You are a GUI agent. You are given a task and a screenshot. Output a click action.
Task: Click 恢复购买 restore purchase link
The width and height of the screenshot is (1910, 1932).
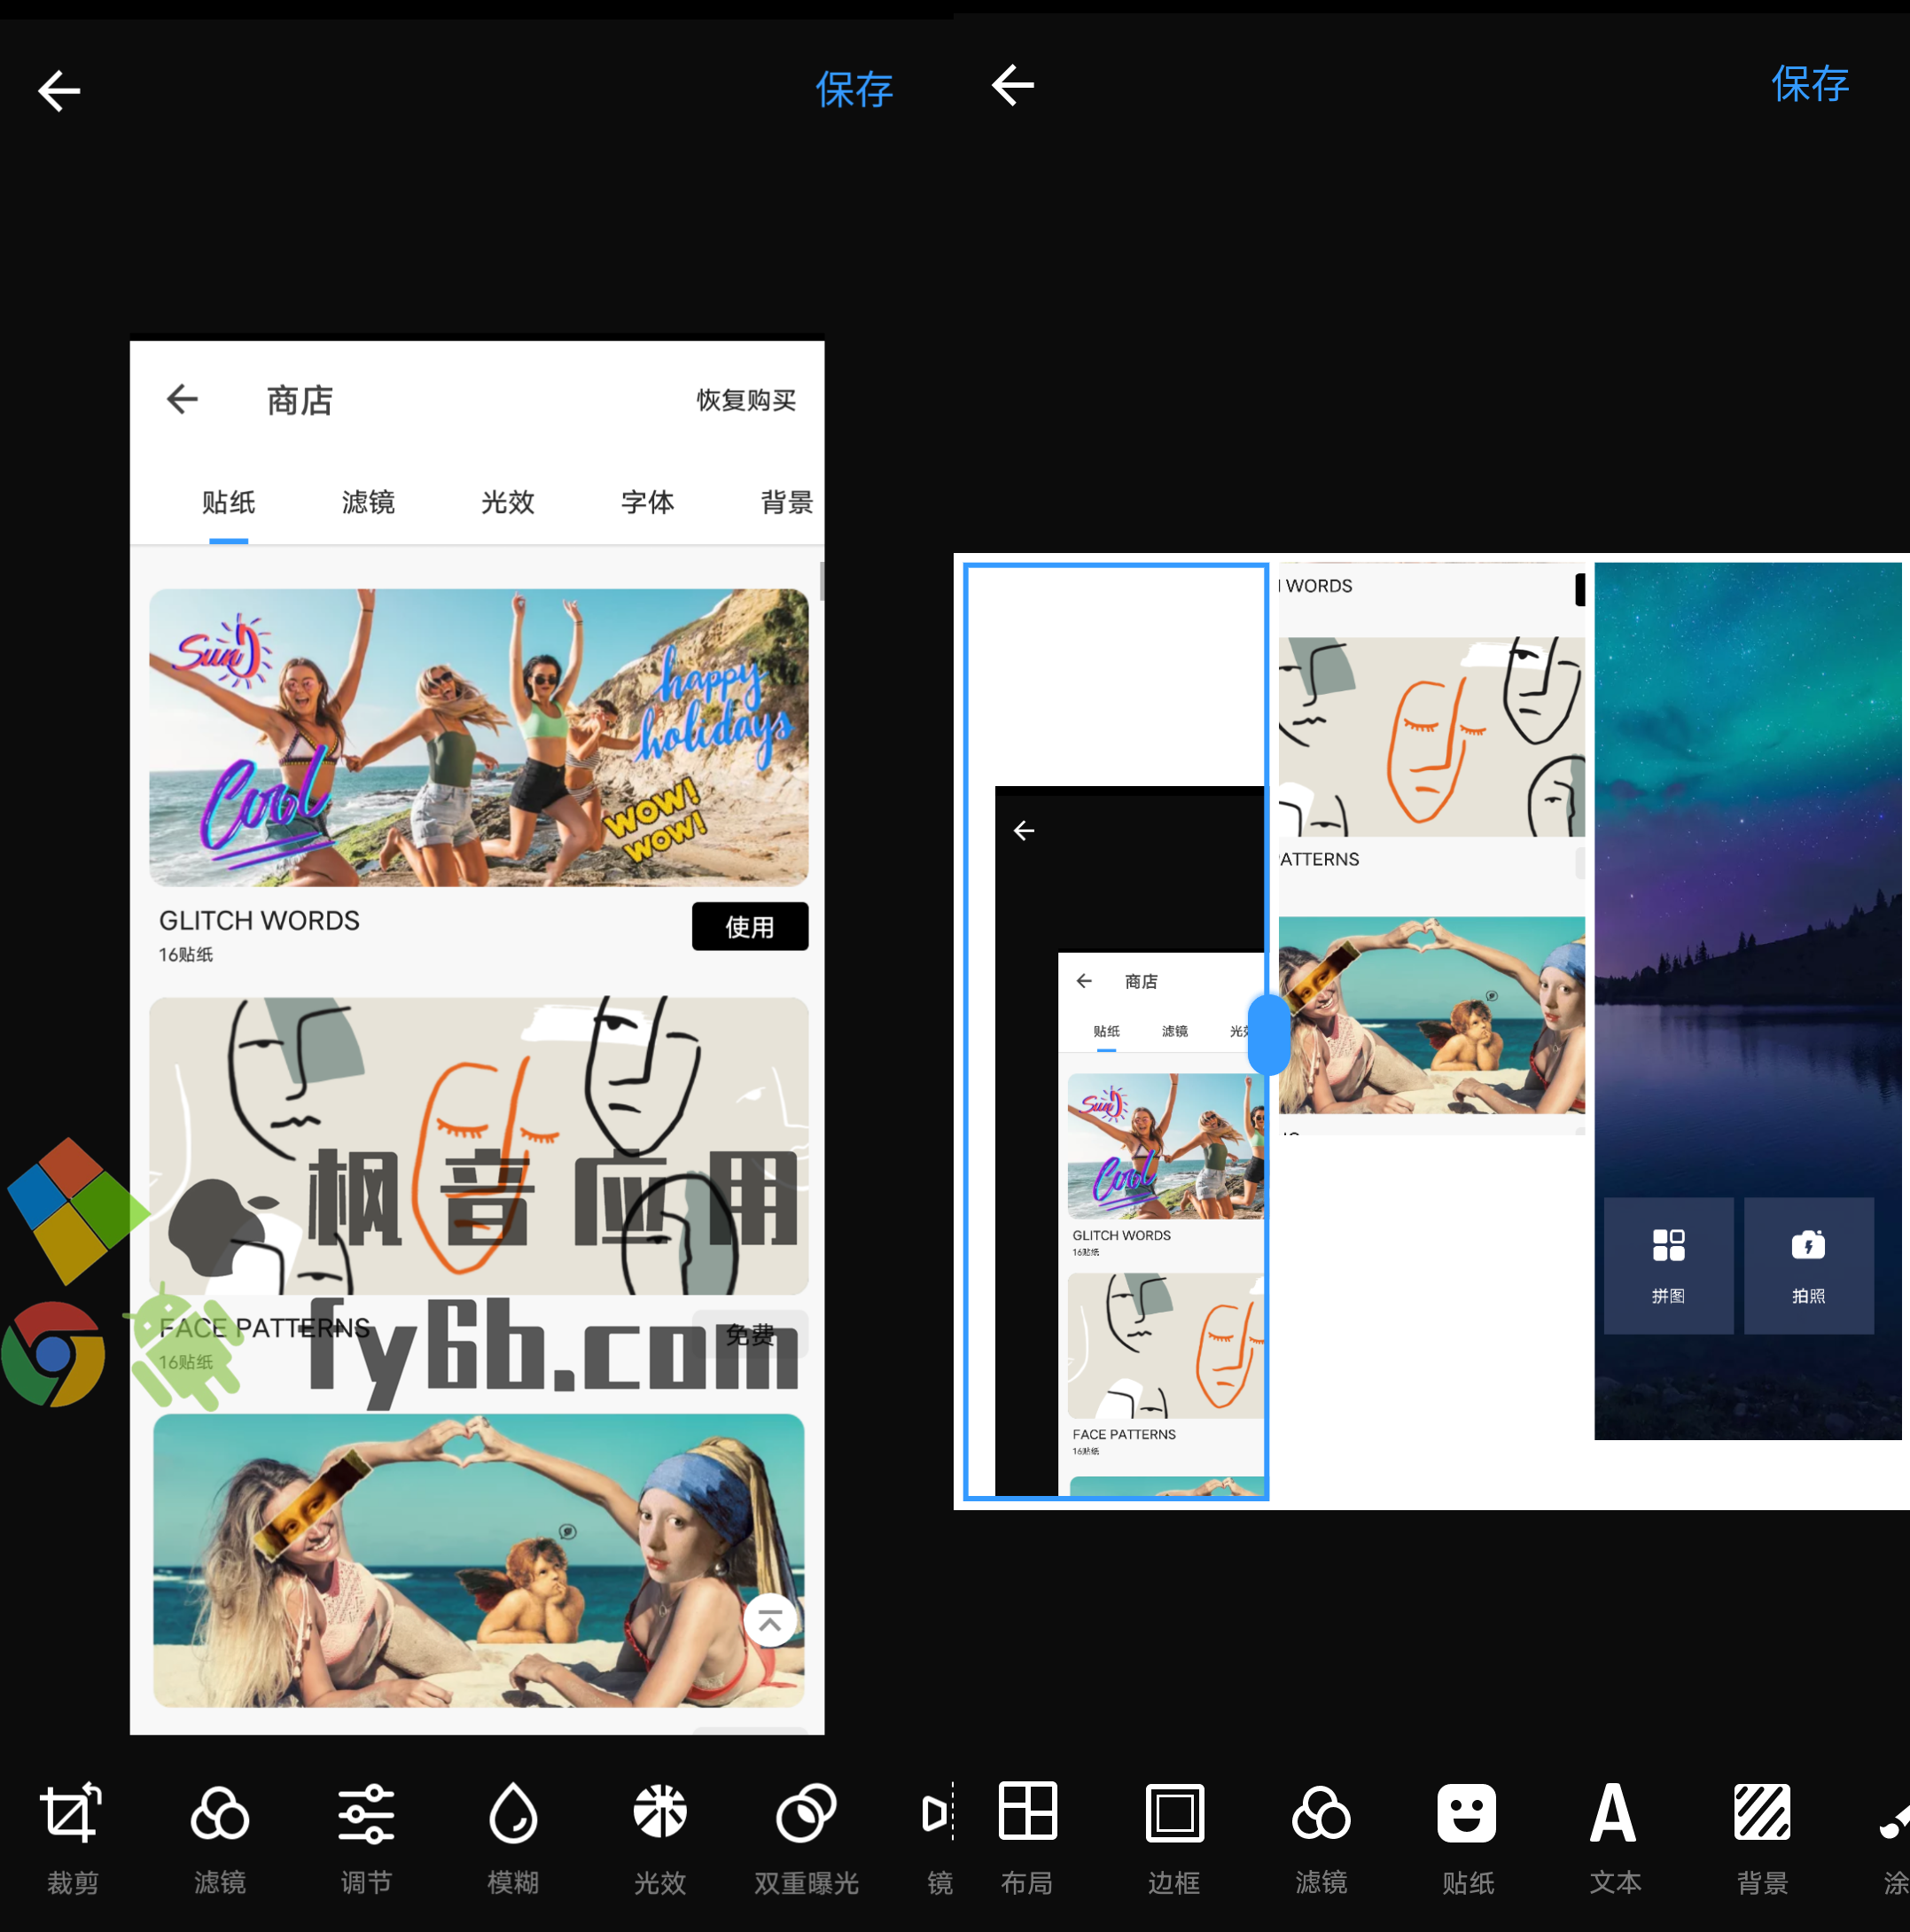[x=746, y=400]
